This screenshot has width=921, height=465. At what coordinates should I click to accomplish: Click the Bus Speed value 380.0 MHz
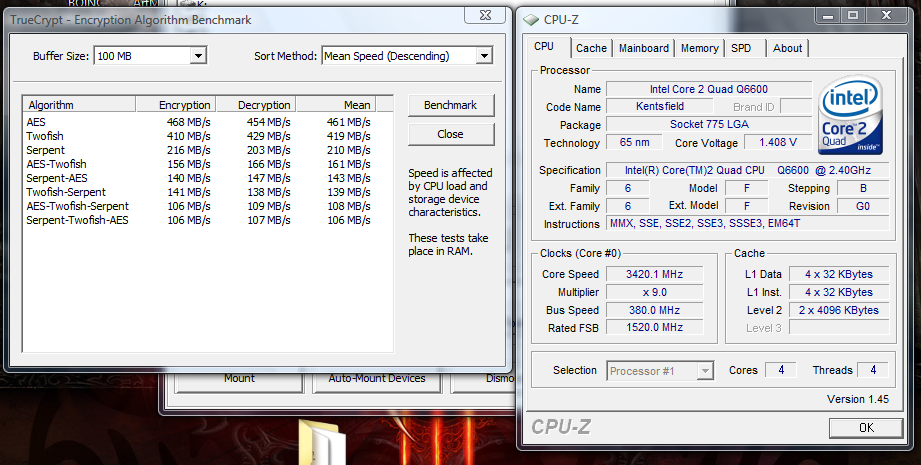click(654, 310)
